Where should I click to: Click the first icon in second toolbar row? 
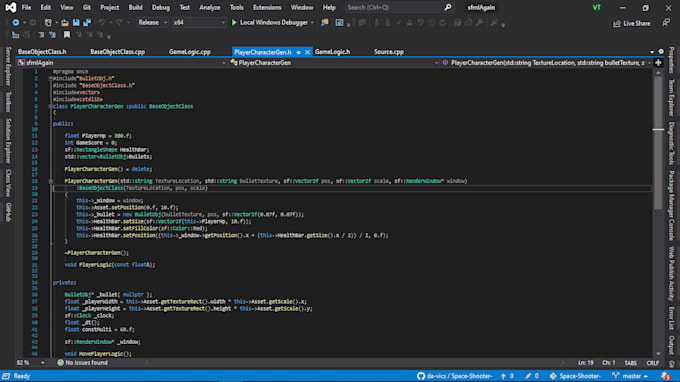[x=16, y=35]
